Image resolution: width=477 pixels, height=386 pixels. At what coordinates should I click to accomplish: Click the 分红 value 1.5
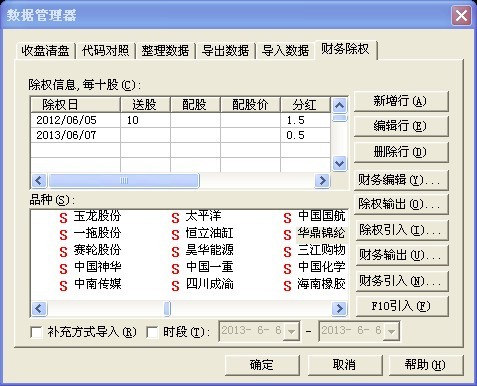tap(296, 120)
